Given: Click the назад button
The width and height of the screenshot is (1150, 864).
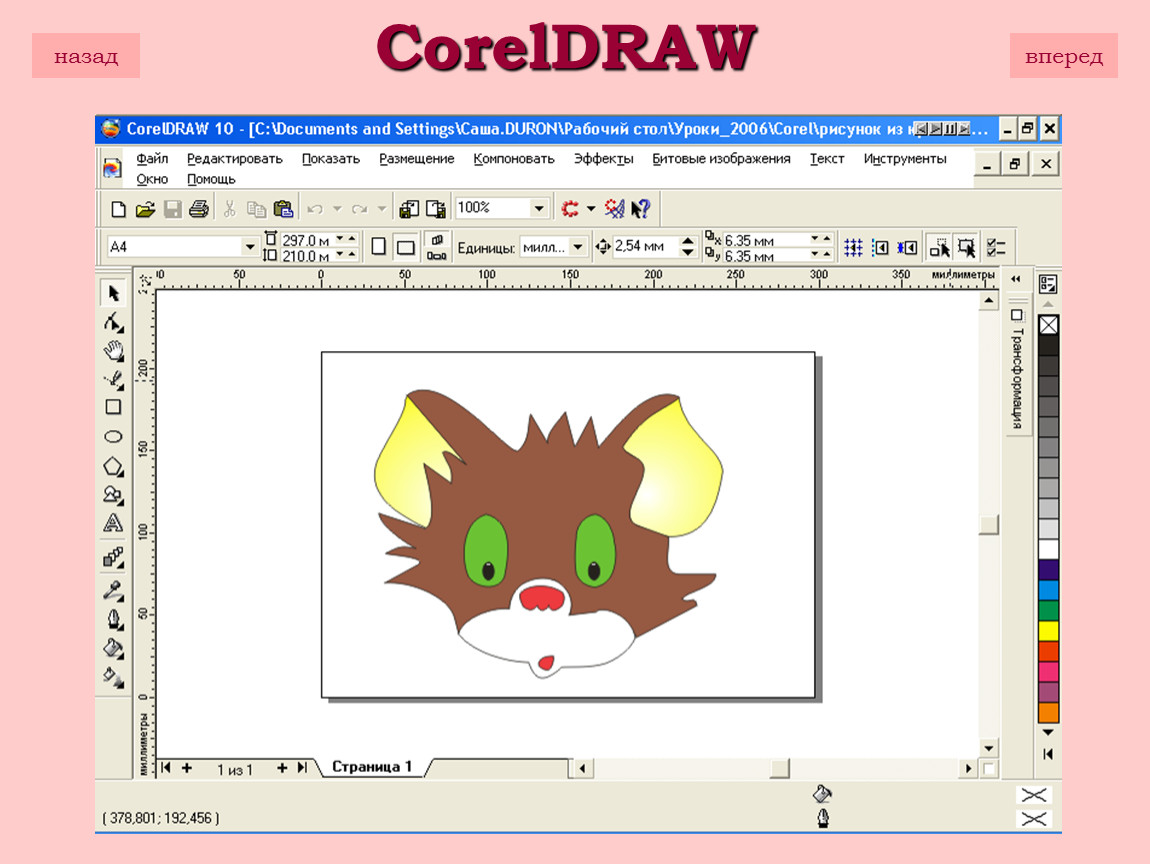Looking at the screenshot, I should point(86,56).
